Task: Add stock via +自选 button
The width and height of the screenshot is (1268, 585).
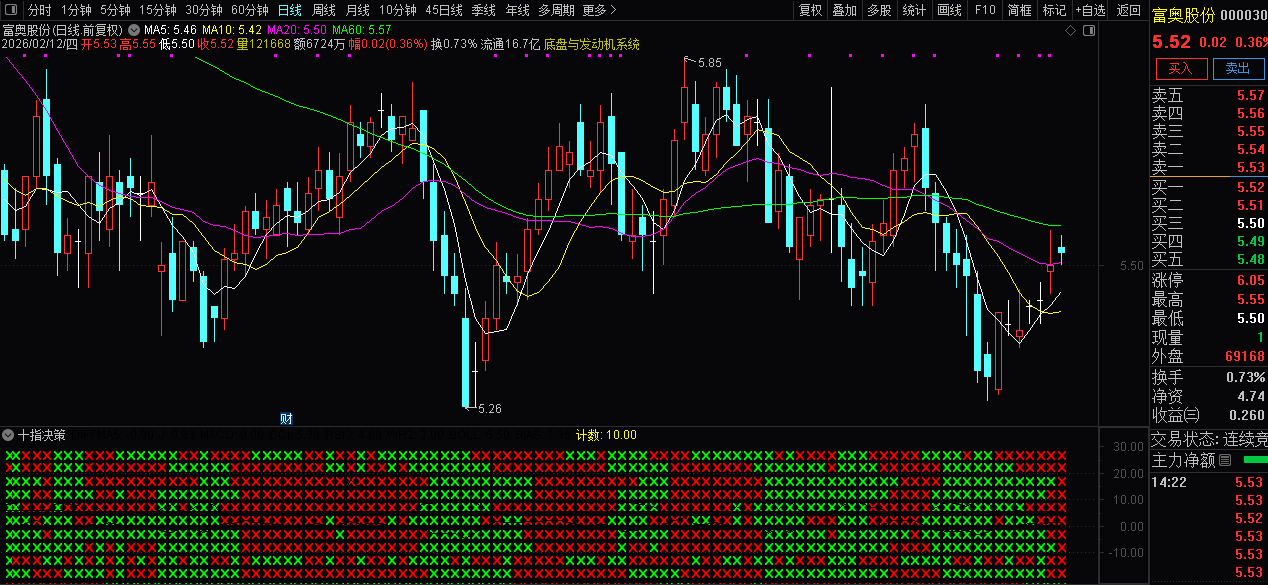Action: pyautogui.click(x=1090, y=10)
